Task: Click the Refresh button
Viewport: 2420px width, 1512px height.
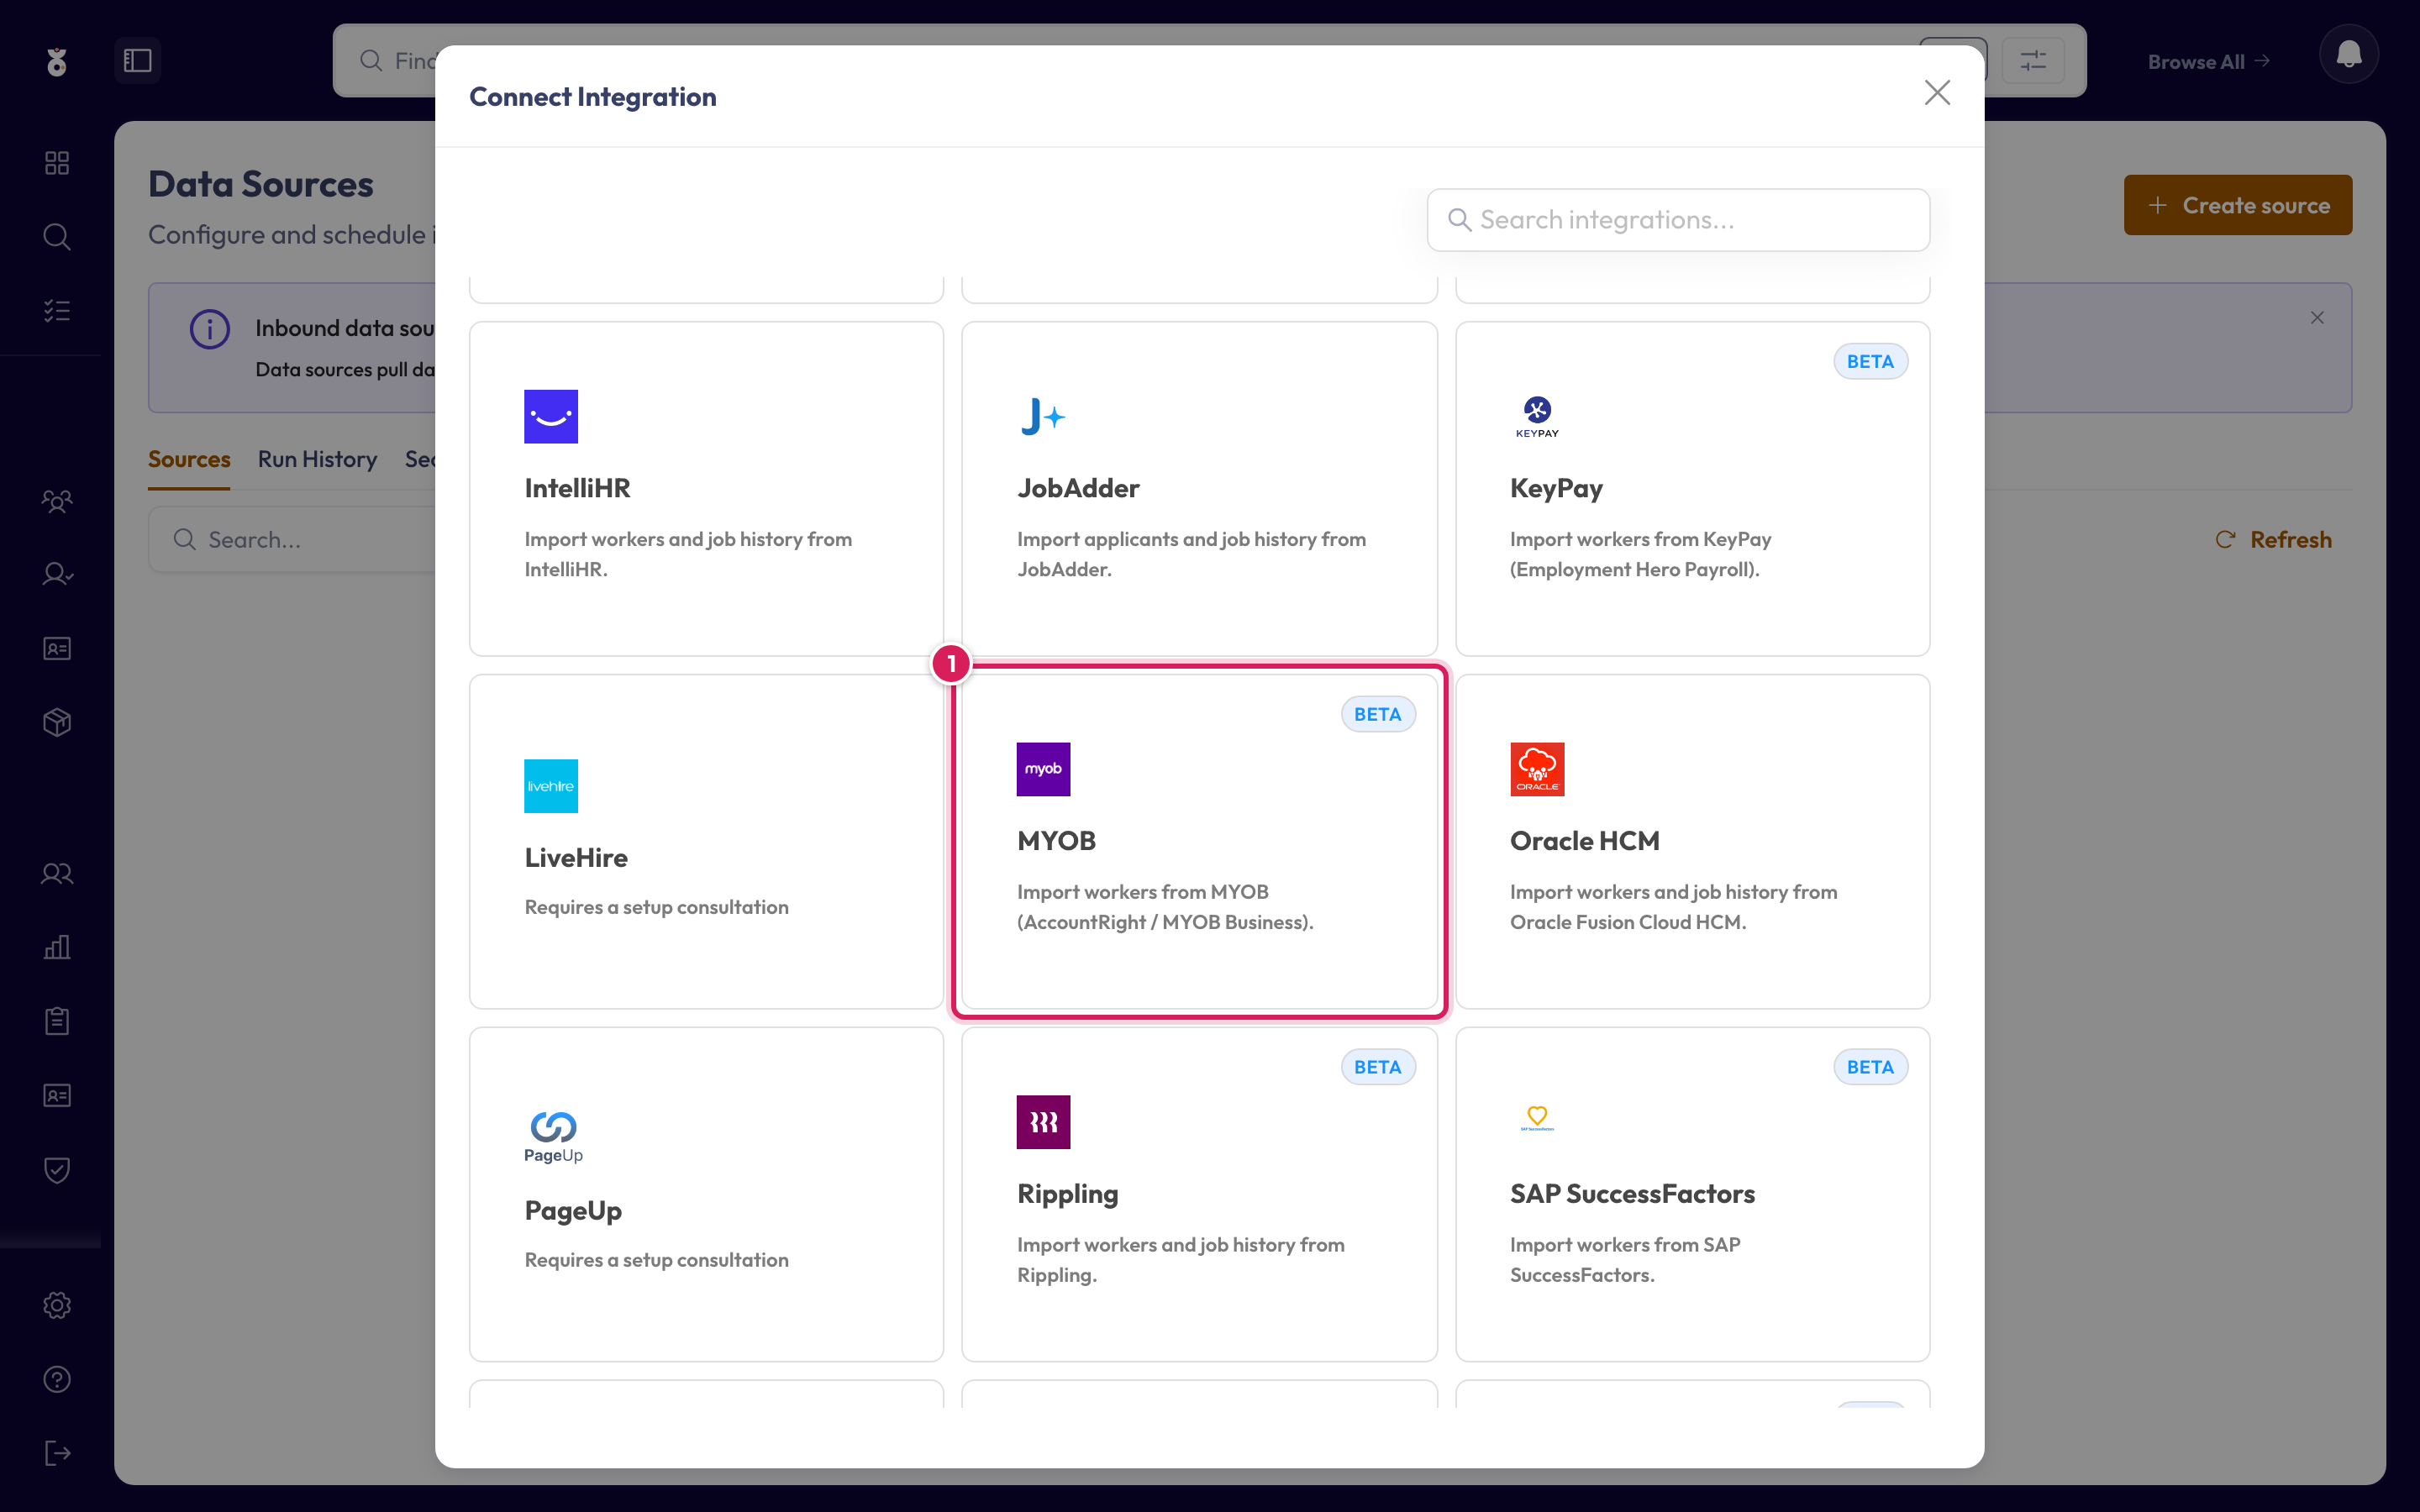Action: tap(2273, 539)
